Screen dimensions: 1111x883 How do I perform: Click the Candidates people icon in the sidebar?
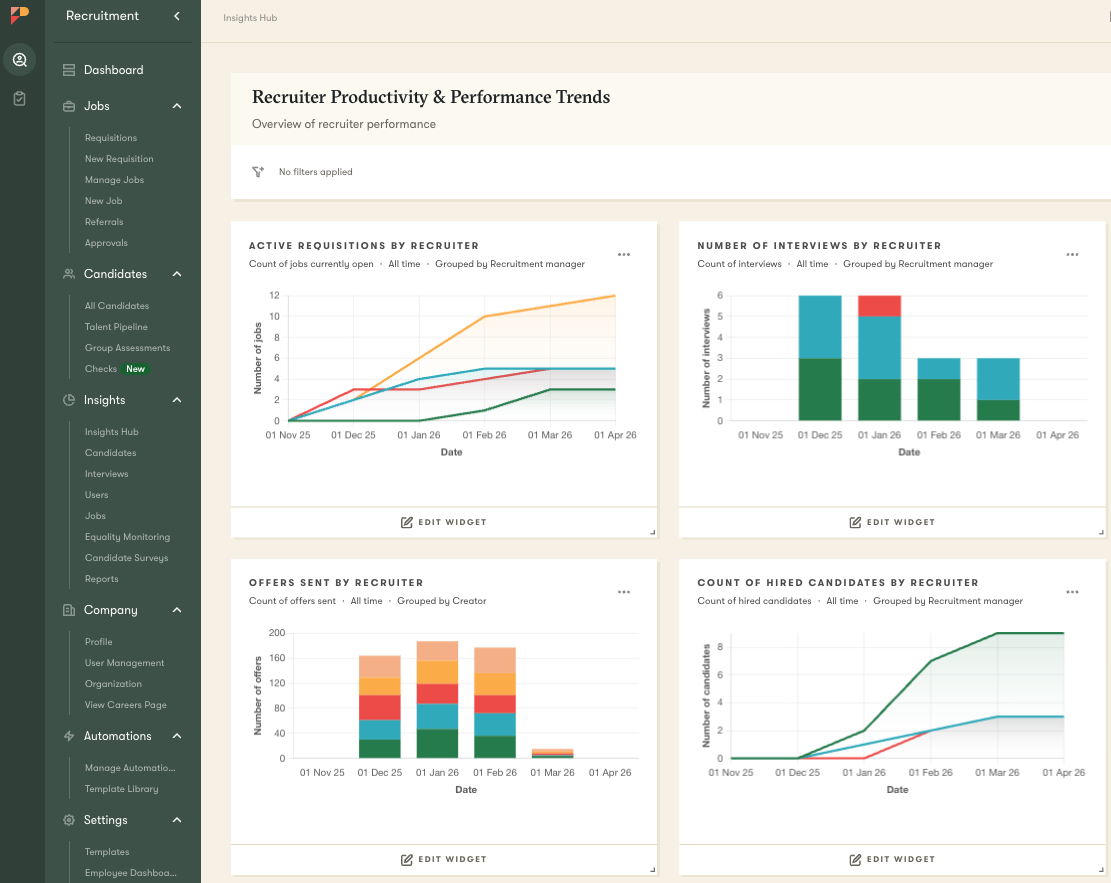pyautogui.click(x=68, y=273)
